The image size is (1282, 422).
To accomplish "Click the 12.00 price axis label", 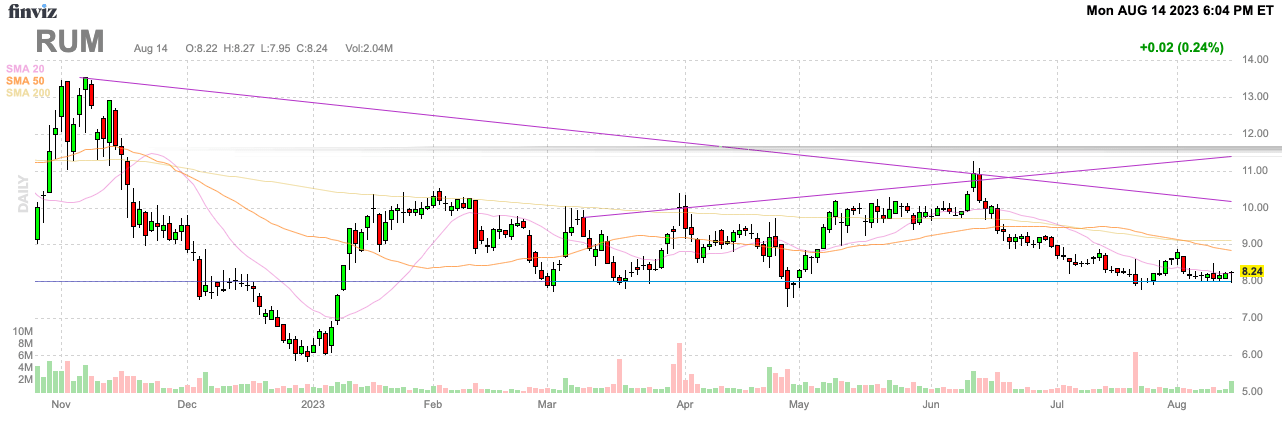I will [1254, 134].
